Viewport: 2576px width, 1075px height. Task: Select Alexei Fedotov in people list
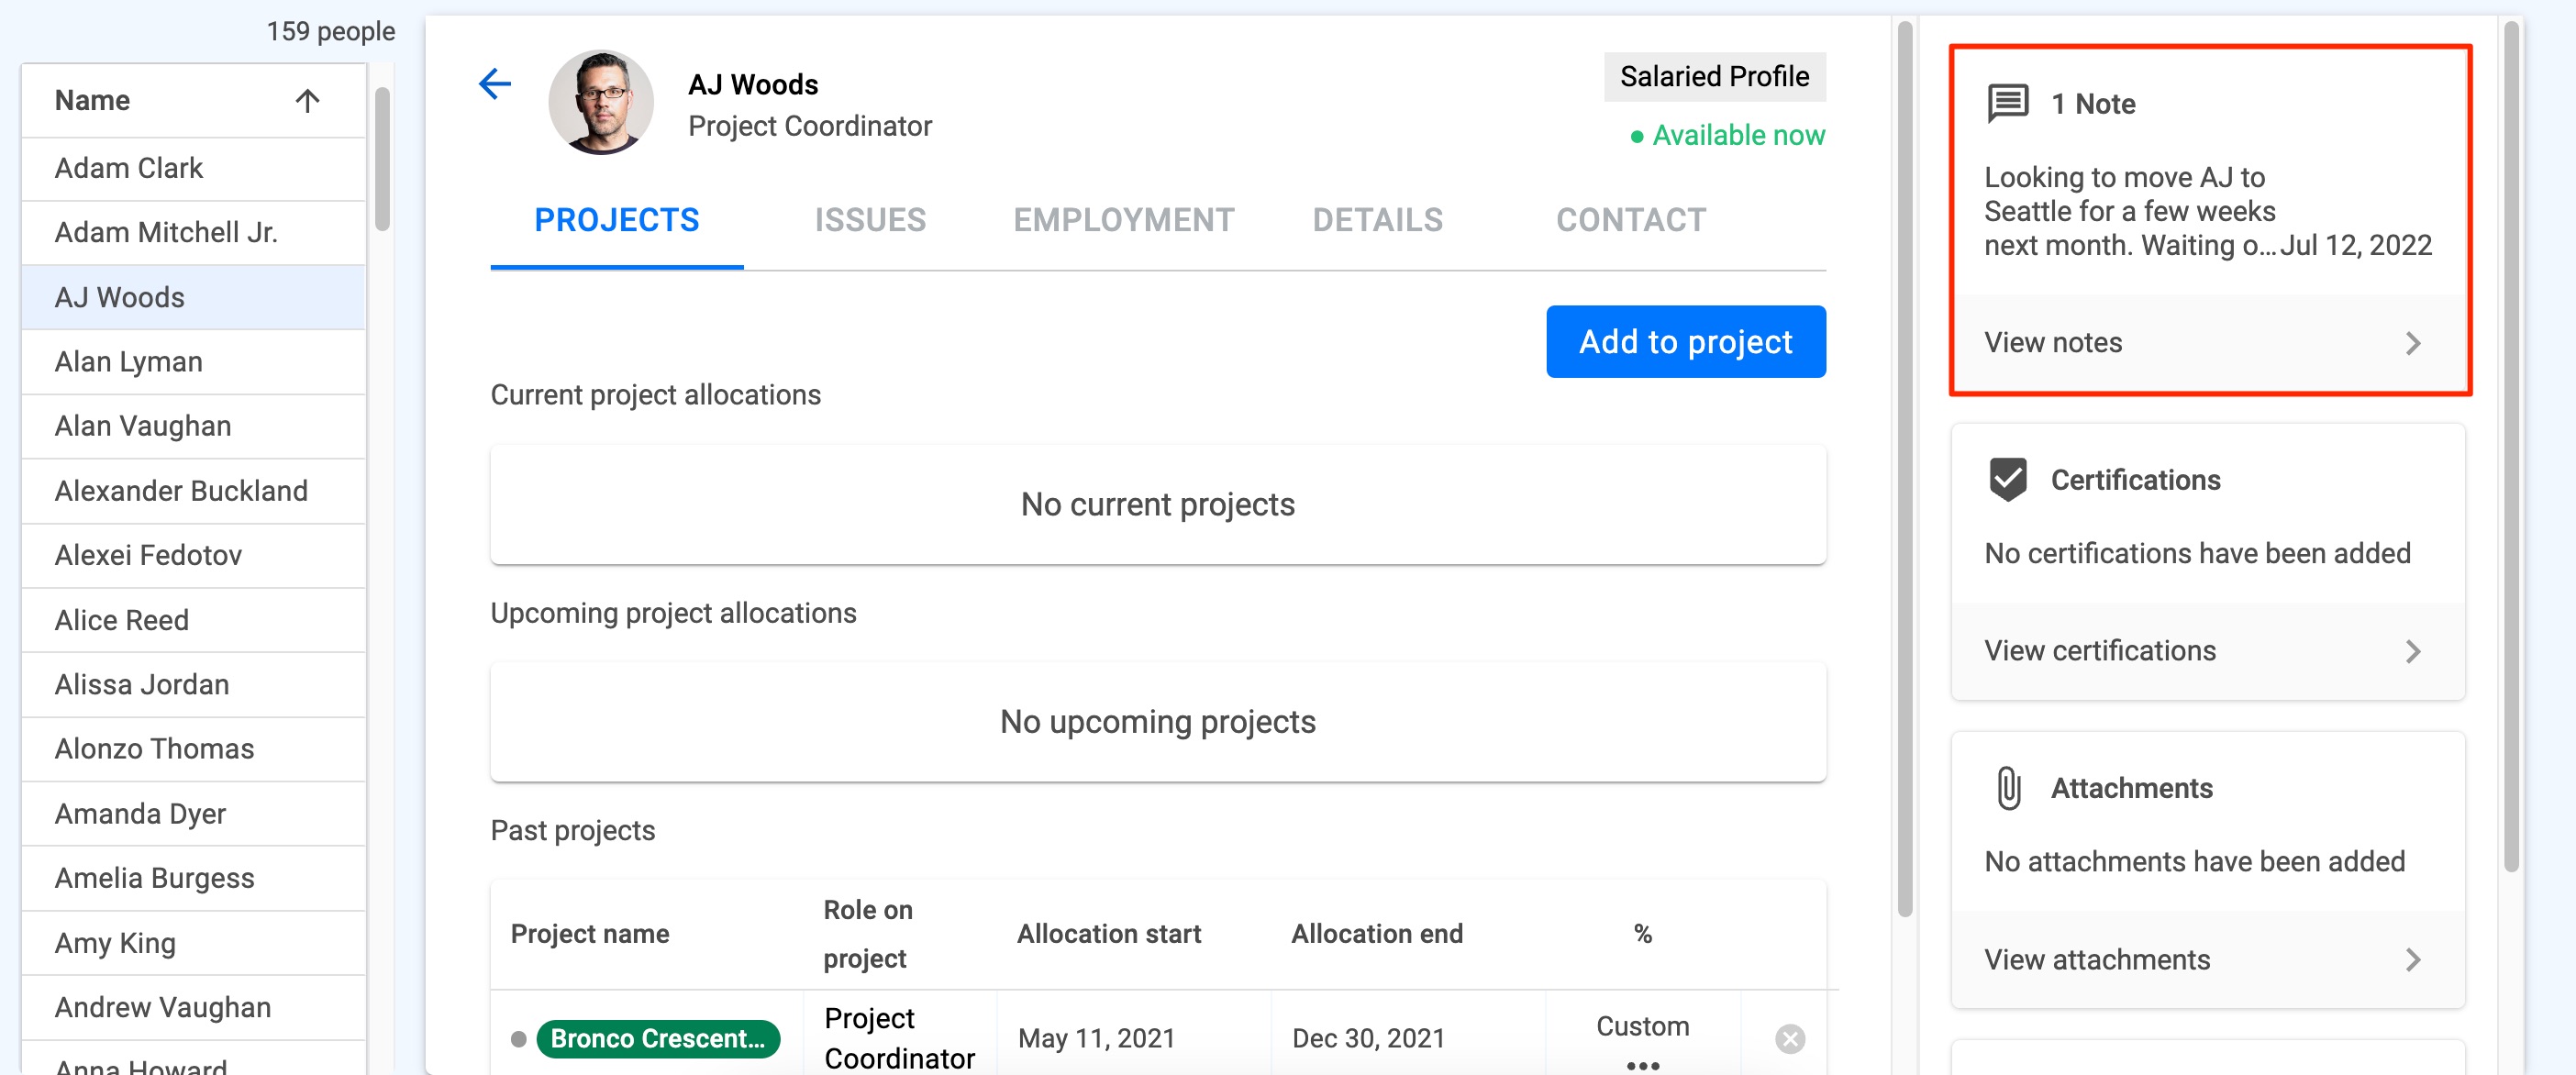193,555
